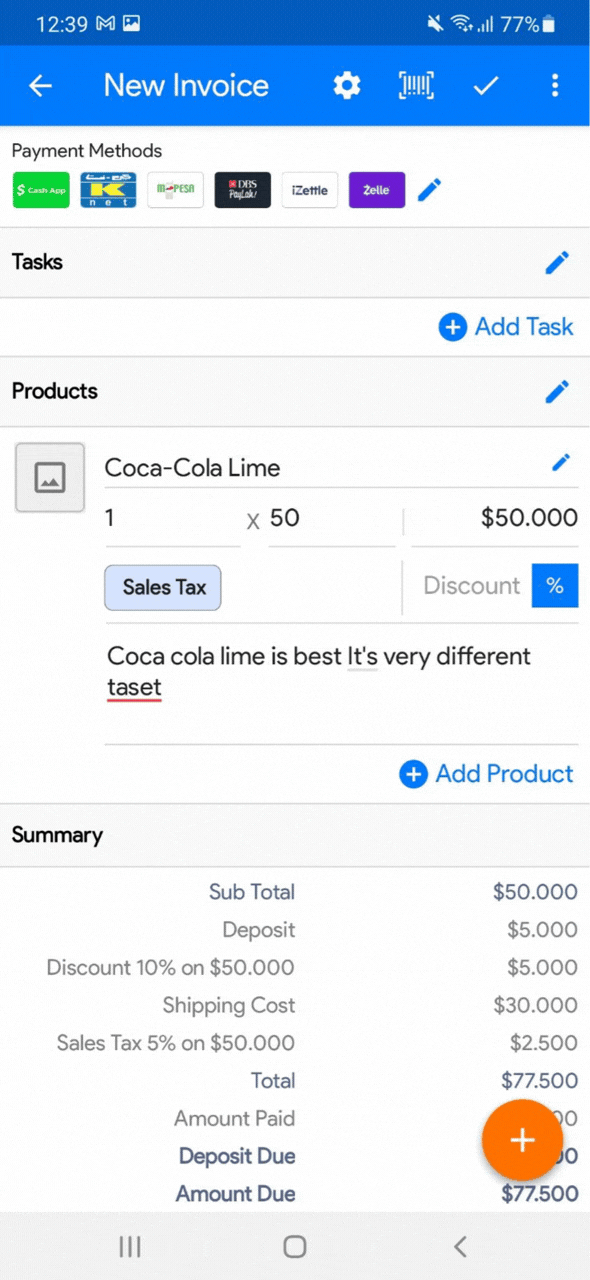Switch discount to percentage mode
Image resolution: width=590 pixels, height=1280 pixels.
[556, 586]
